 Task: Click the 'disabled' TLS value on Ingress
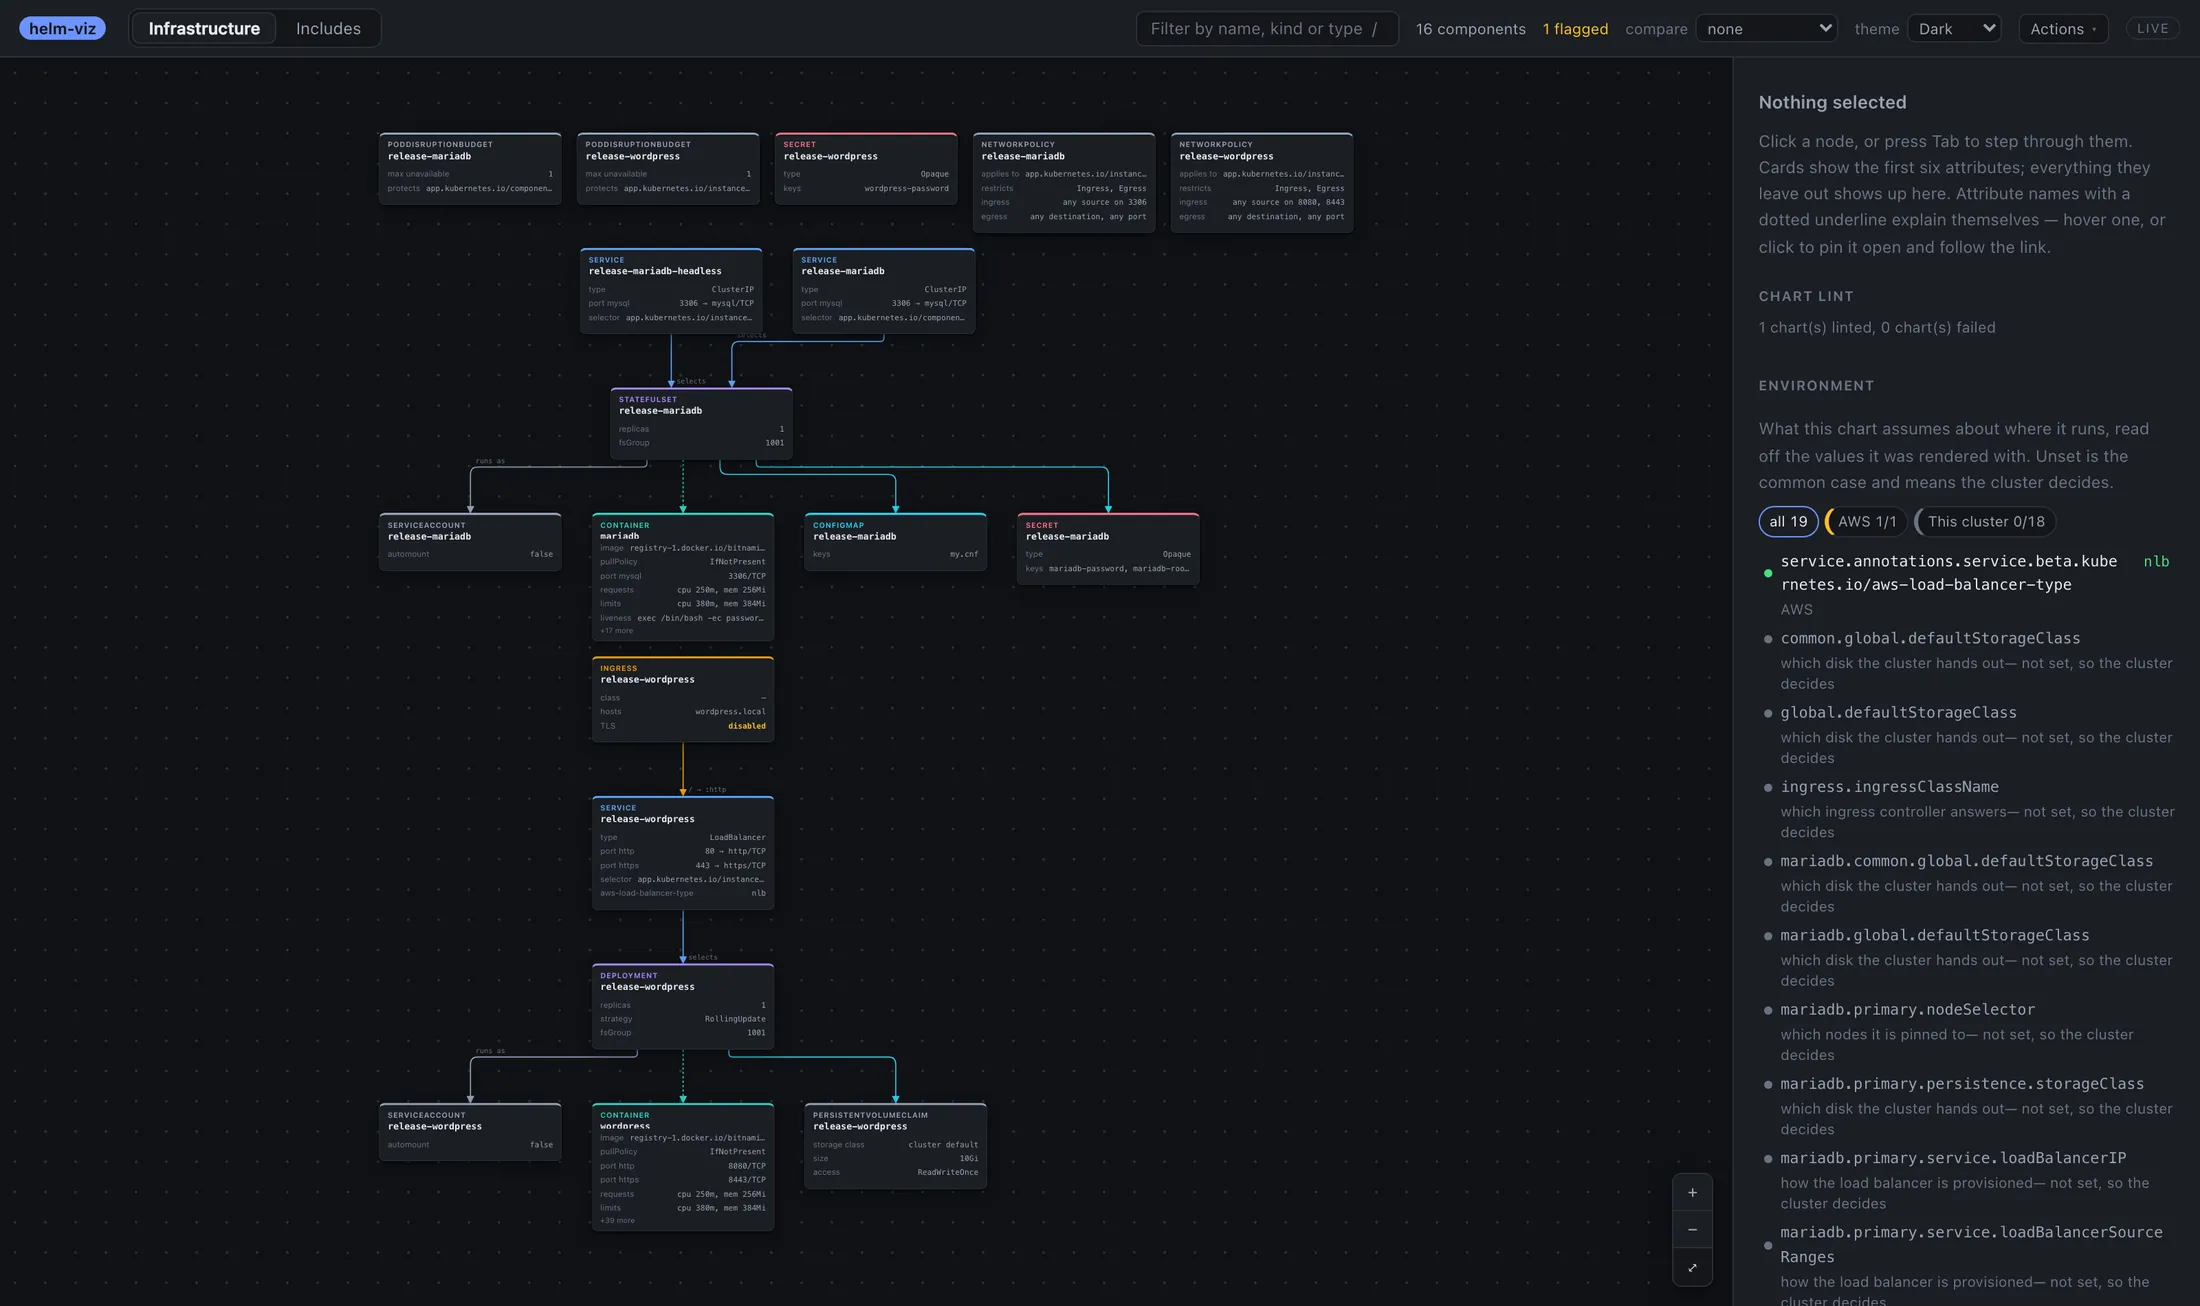tap(746, 726)
